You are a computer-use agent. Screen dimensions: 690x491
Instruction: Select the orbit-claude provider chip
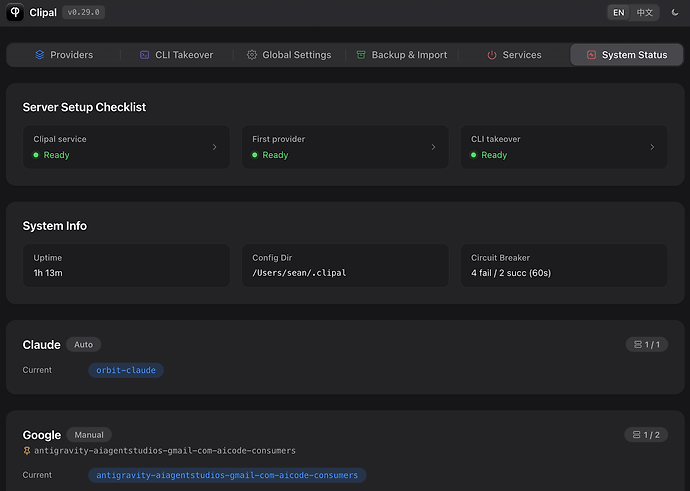(x=126, y=370)
